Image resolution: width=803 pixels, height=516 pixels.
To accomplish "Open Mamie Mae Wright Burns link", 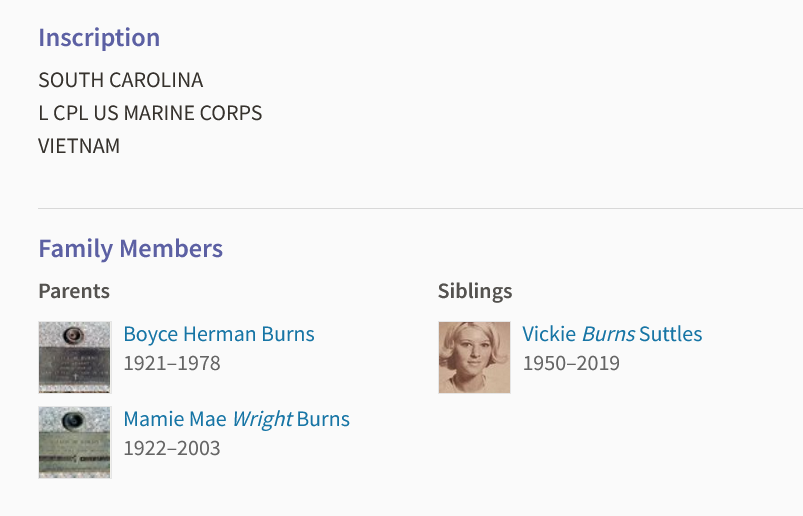I will tap(236, 419).
